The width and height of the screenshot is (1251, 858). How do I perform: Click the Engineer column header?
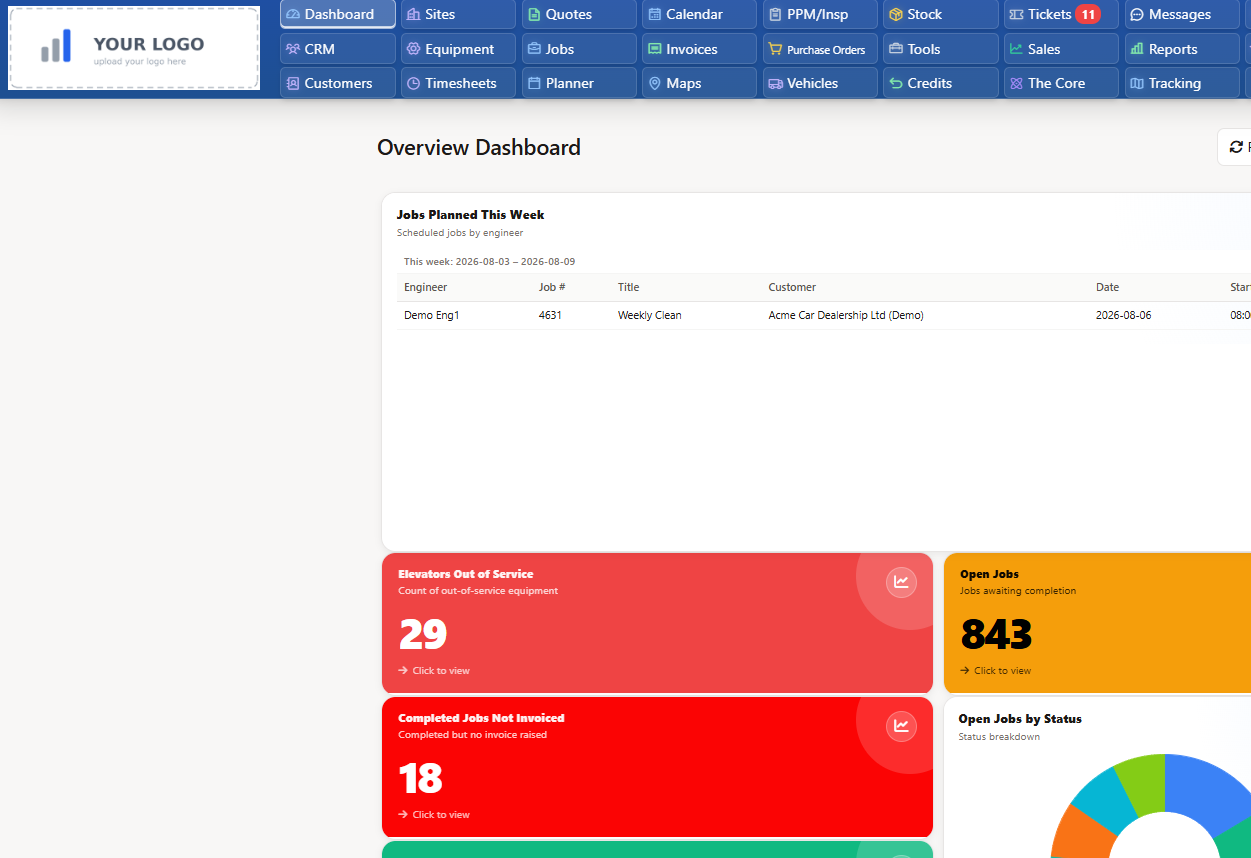426,287
